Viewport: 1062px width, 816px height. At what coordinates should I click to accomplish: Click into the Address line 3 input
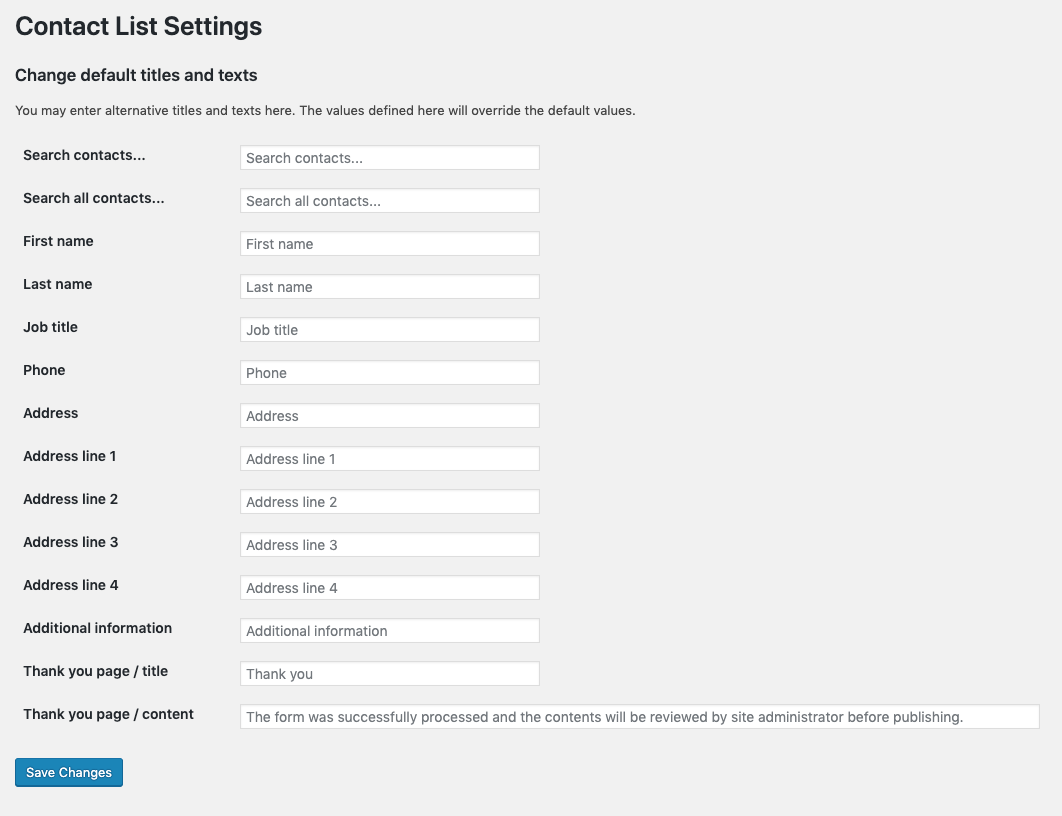pyautogui.click(x=389, y=545)
